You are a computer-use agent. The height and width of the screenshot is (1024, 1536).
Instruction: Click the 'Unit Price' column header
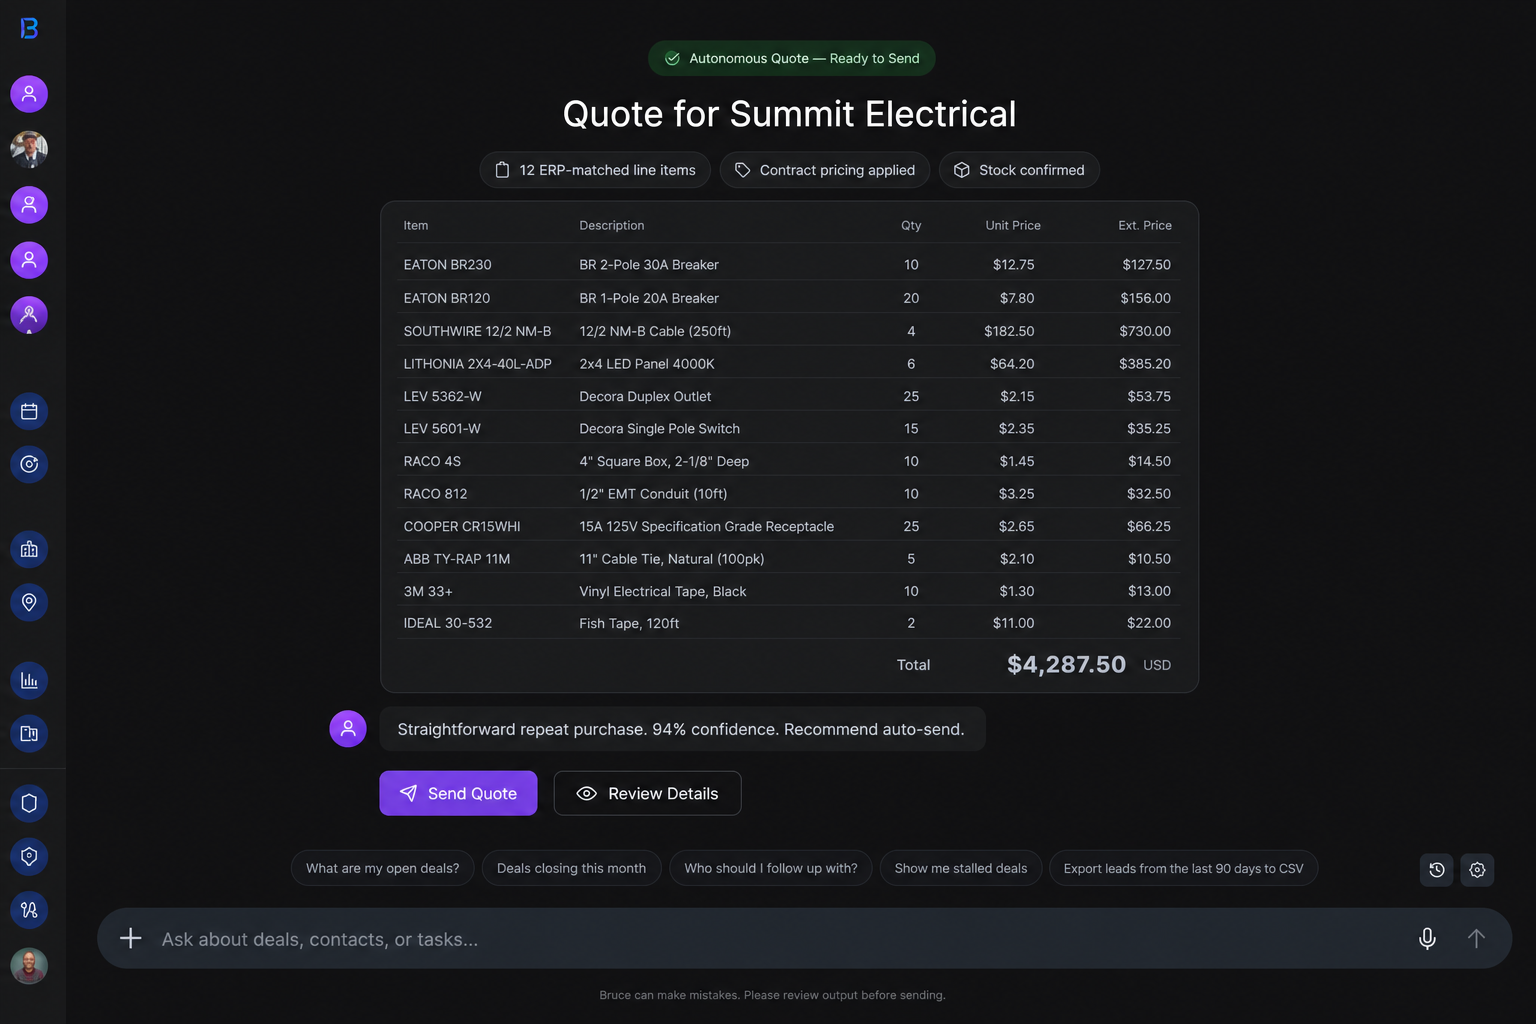1013,226
